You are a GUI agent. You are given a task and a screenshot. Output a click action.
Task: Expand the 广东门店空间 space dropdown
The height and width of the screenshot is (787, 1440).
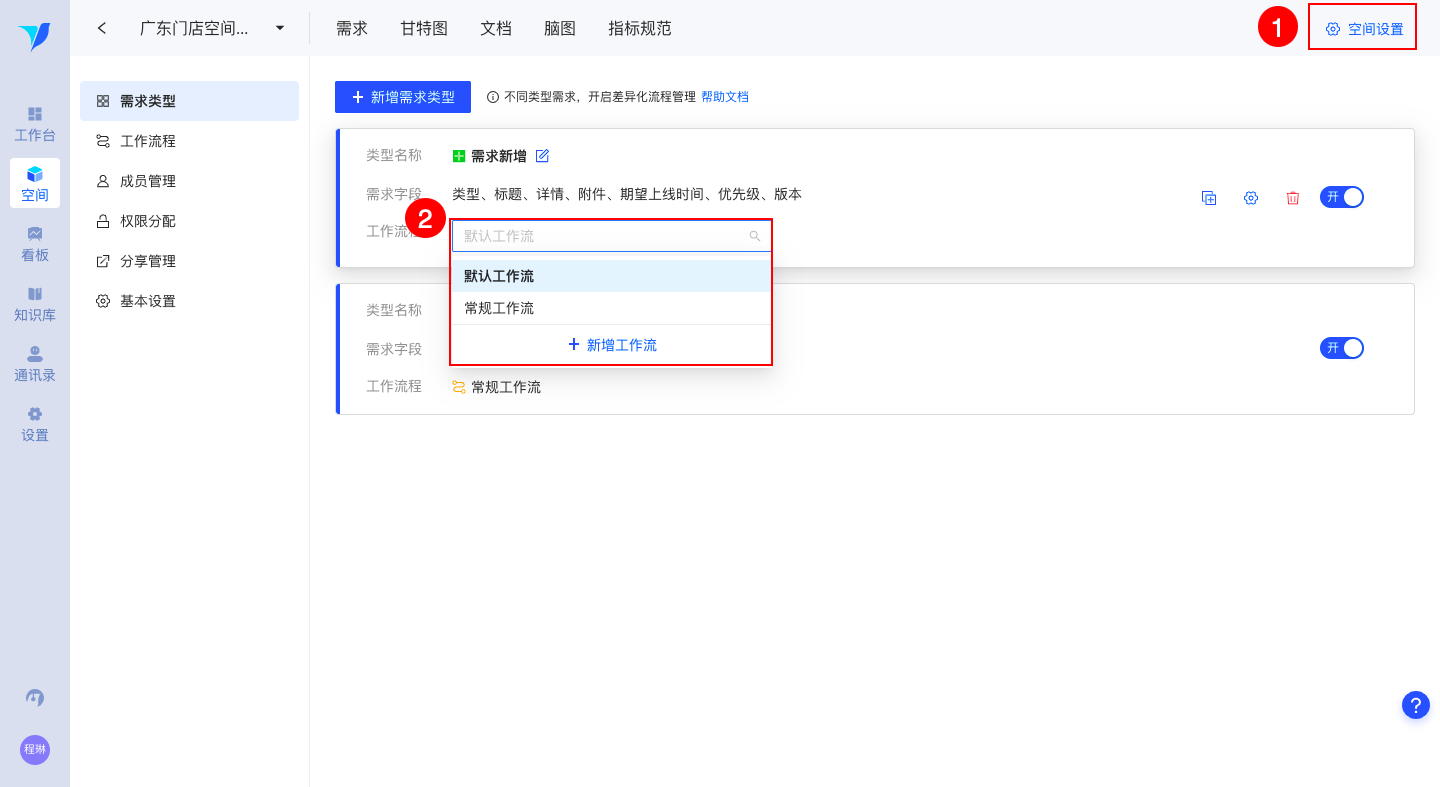click(280, 28)
